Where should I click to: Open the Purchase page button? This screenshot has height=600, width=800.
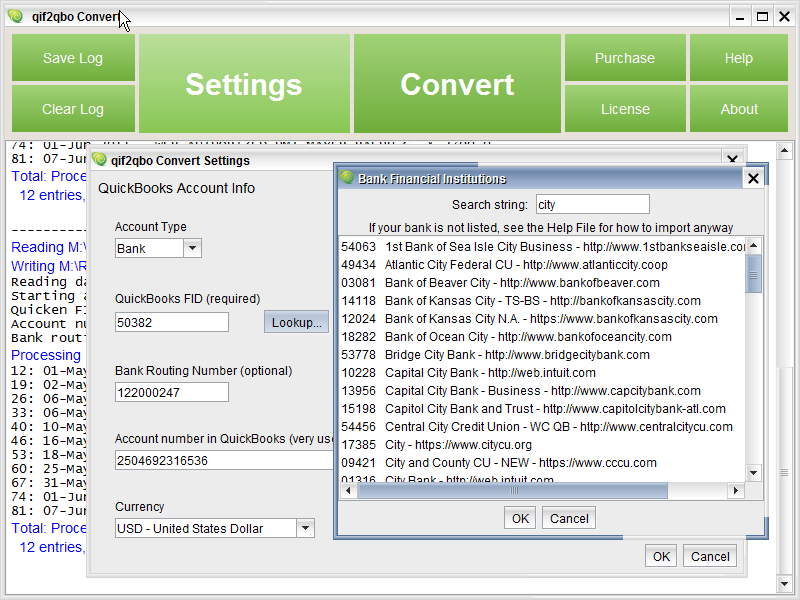point(625,58)
